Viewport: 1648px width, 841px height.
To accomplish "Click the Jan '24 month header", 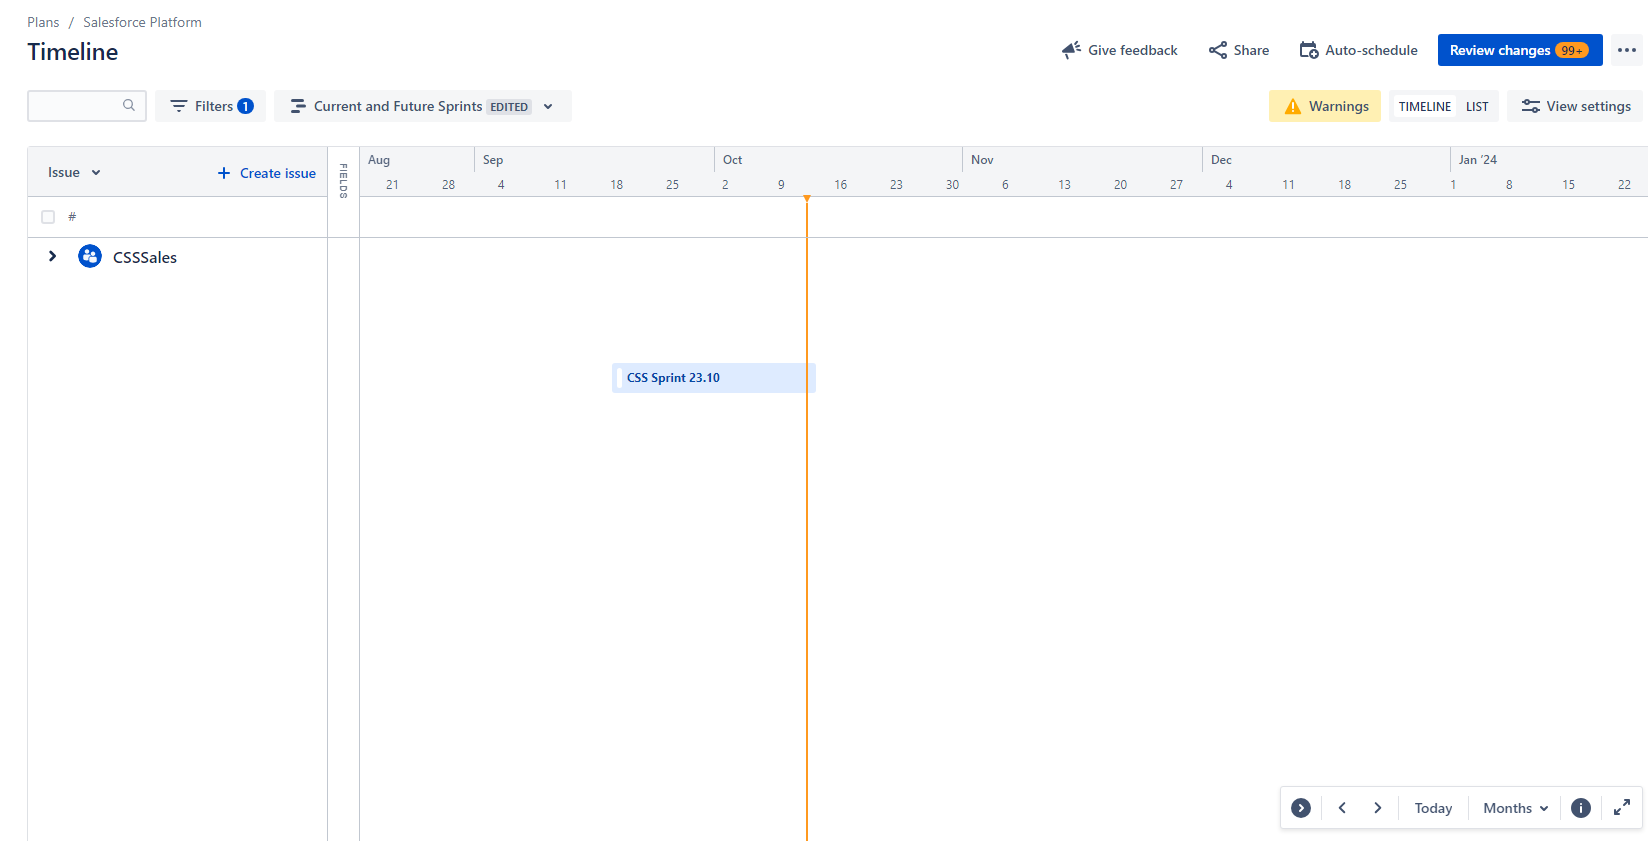I will (x=1477, y=160).
